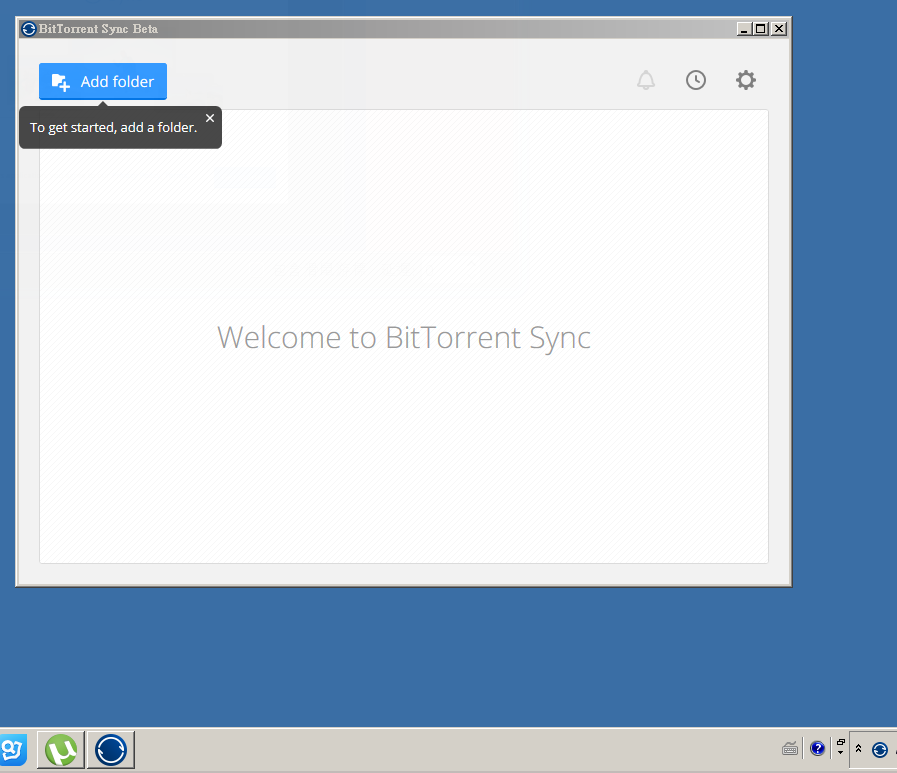Click the Add folder button
897x773 pixels.
(x=103, y=82)
